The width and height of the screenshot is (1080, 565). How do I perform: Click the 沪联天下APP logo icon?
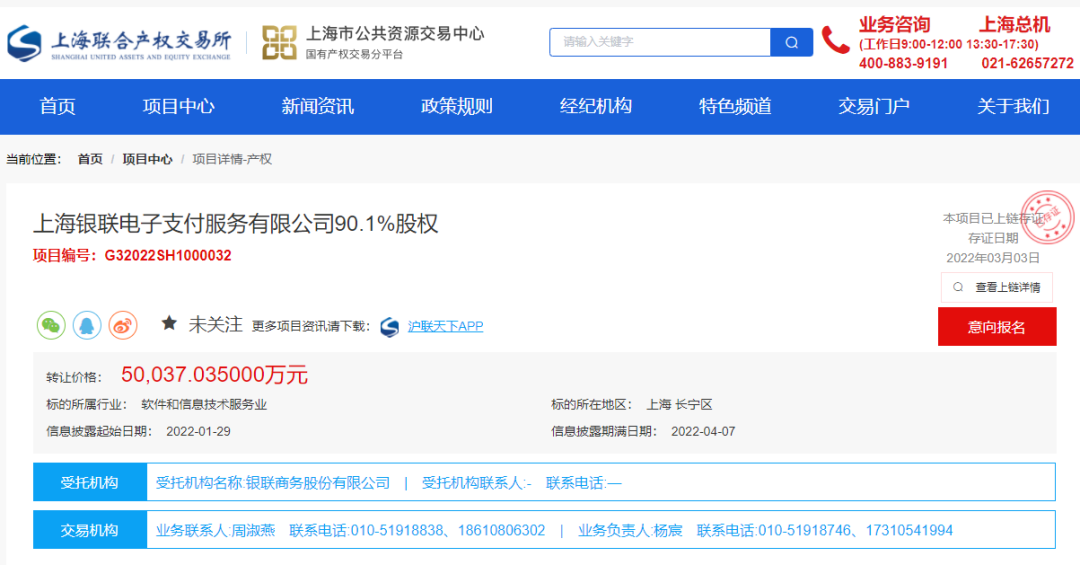point(390,327)
